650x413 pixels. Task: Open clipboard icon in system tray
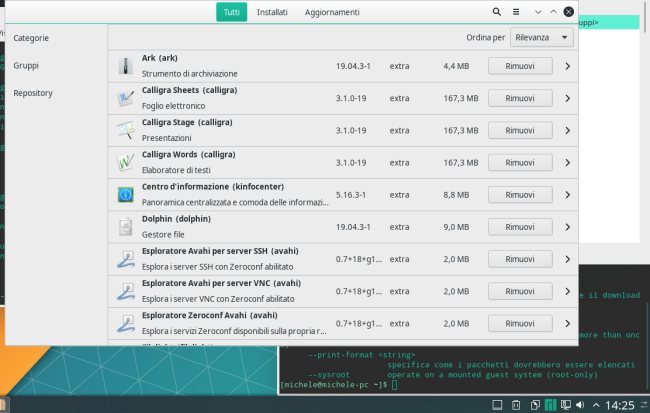(x=535, y=405)
